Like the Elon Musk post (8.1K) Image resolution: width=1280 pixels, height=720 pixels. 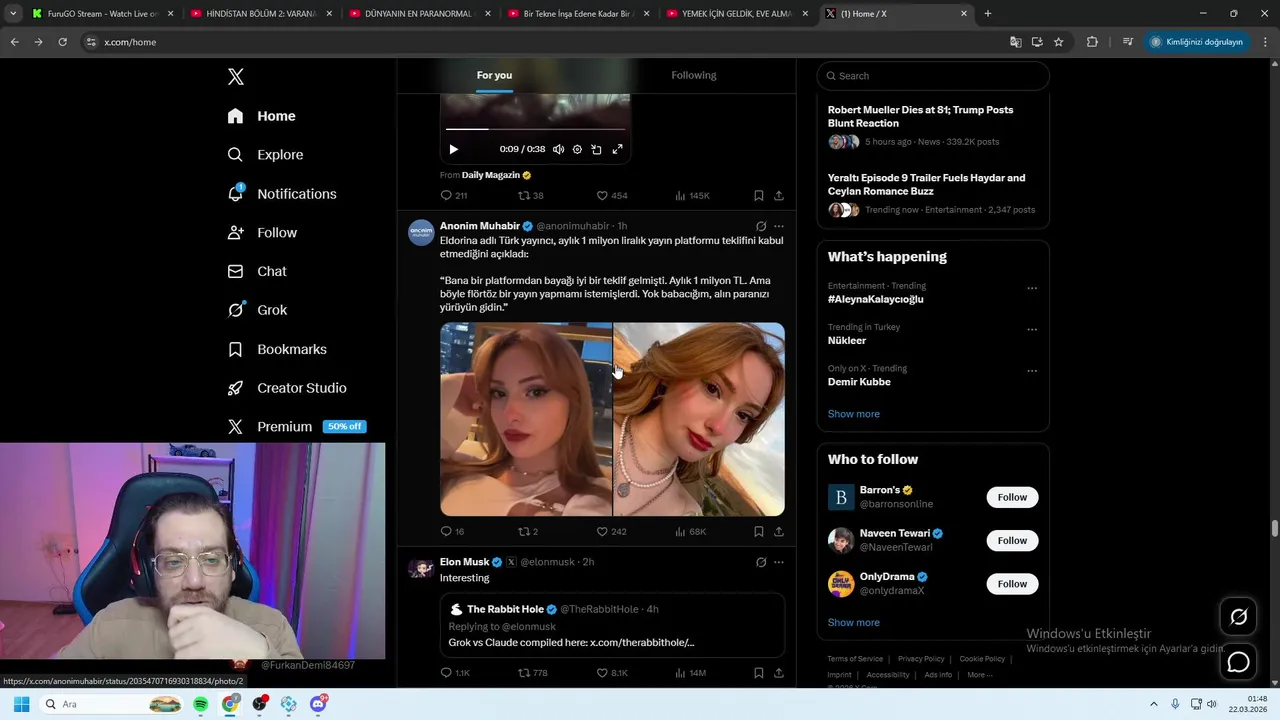pyautogui.click(x=612, y=673)
